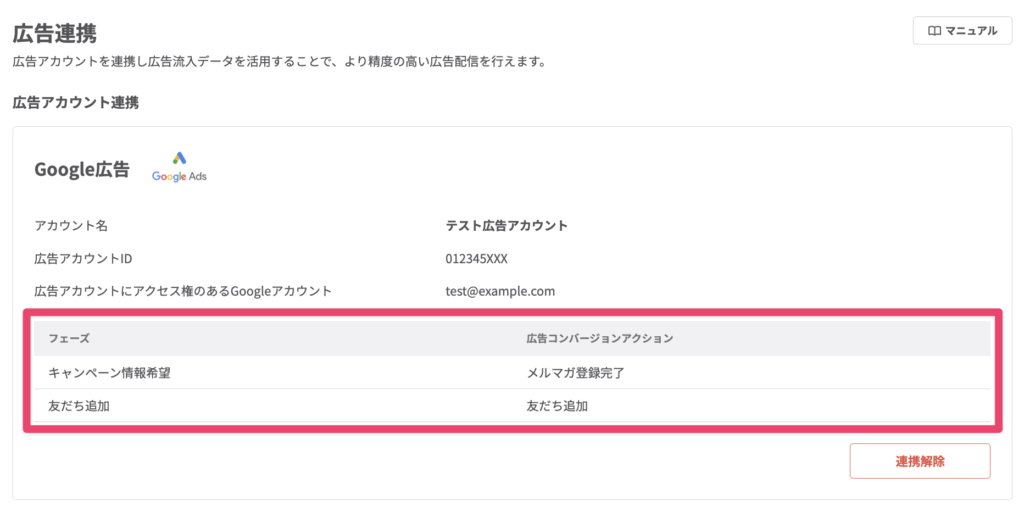
Task: Click the test@example.com email address
Action: point(500,291)
